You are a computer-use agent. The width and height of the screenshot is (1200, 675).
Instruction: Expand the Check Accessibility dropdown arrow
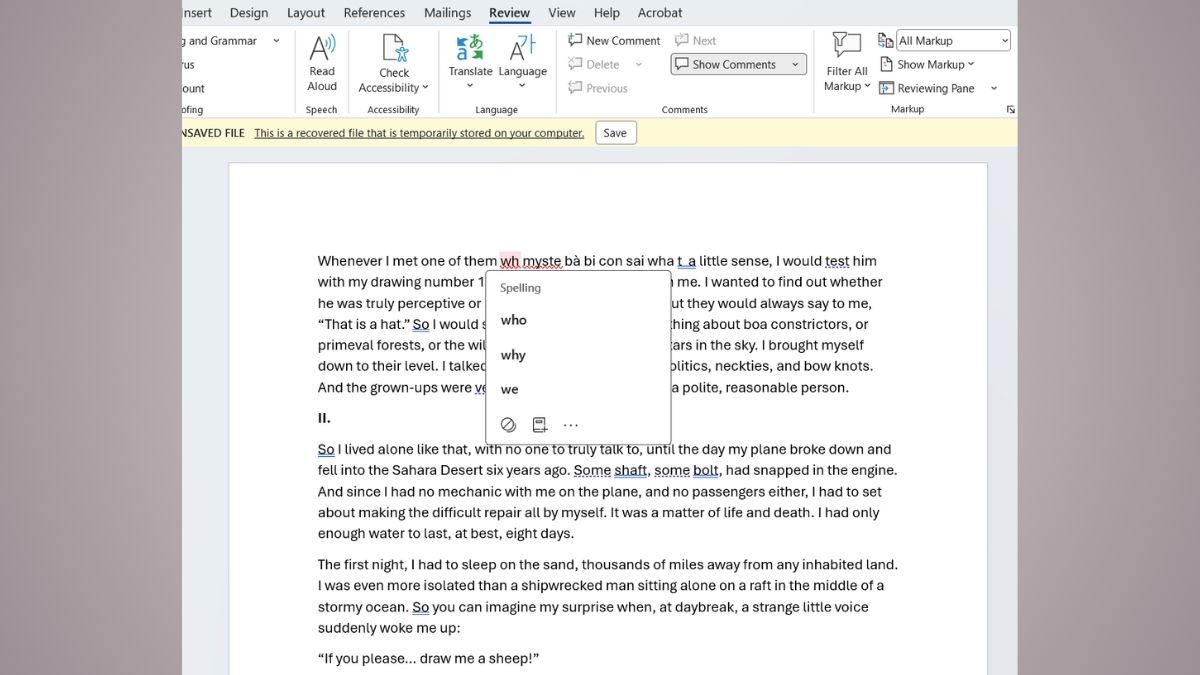pos(425,88)
